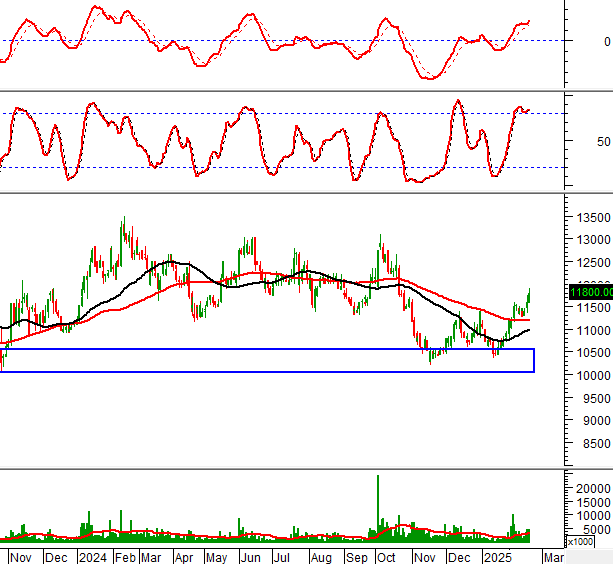Select the 13500 price axis label
The height and width of the screenshot is (564, 613).
(593, 217)
